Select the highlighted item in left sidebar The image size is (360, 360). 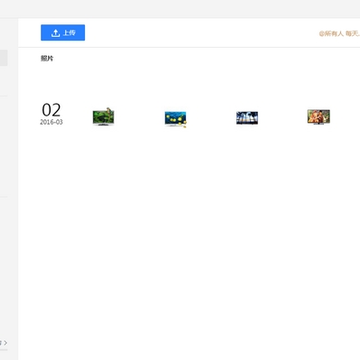pos(4,58)
